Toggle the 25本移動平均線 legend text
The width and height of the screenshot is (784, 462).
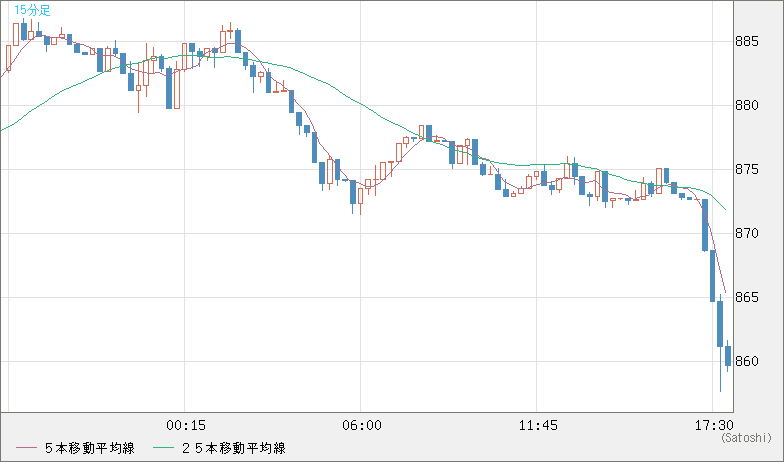[229, 447]
